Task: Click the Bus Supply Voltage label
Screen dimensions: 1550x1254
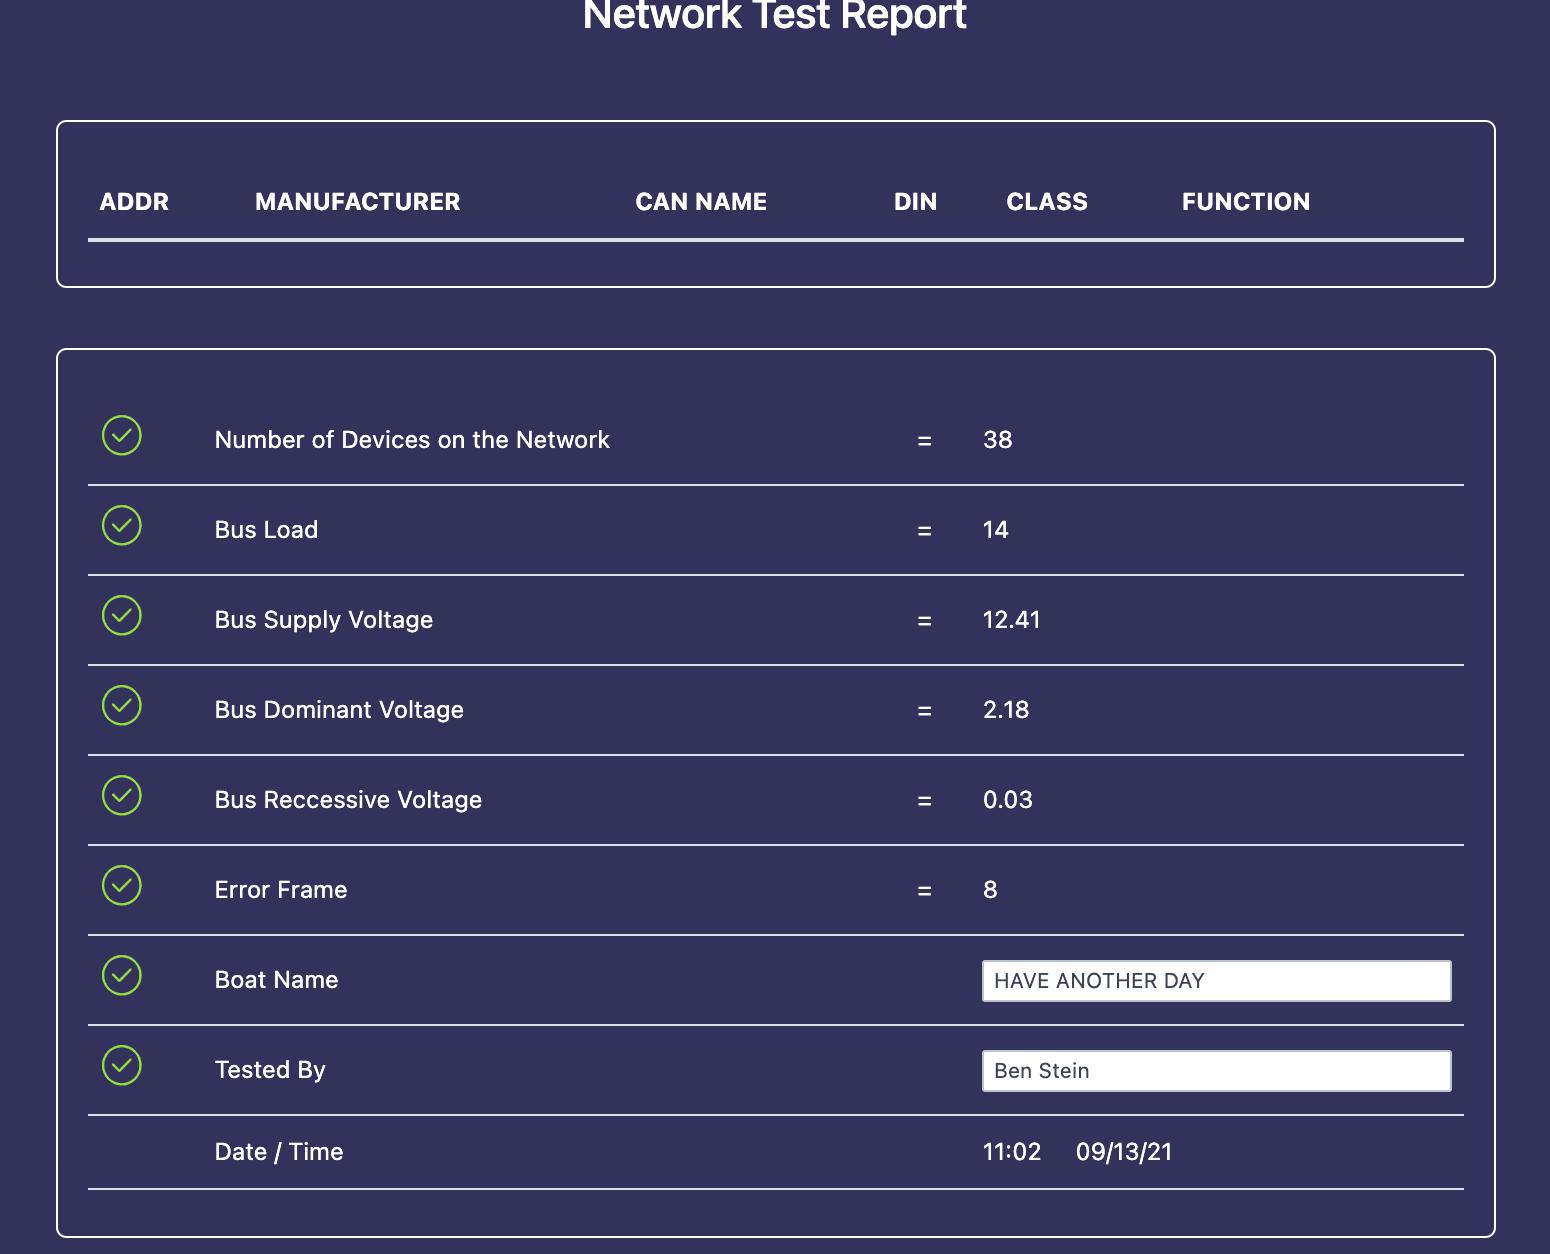Action: (x=324, y=620)
